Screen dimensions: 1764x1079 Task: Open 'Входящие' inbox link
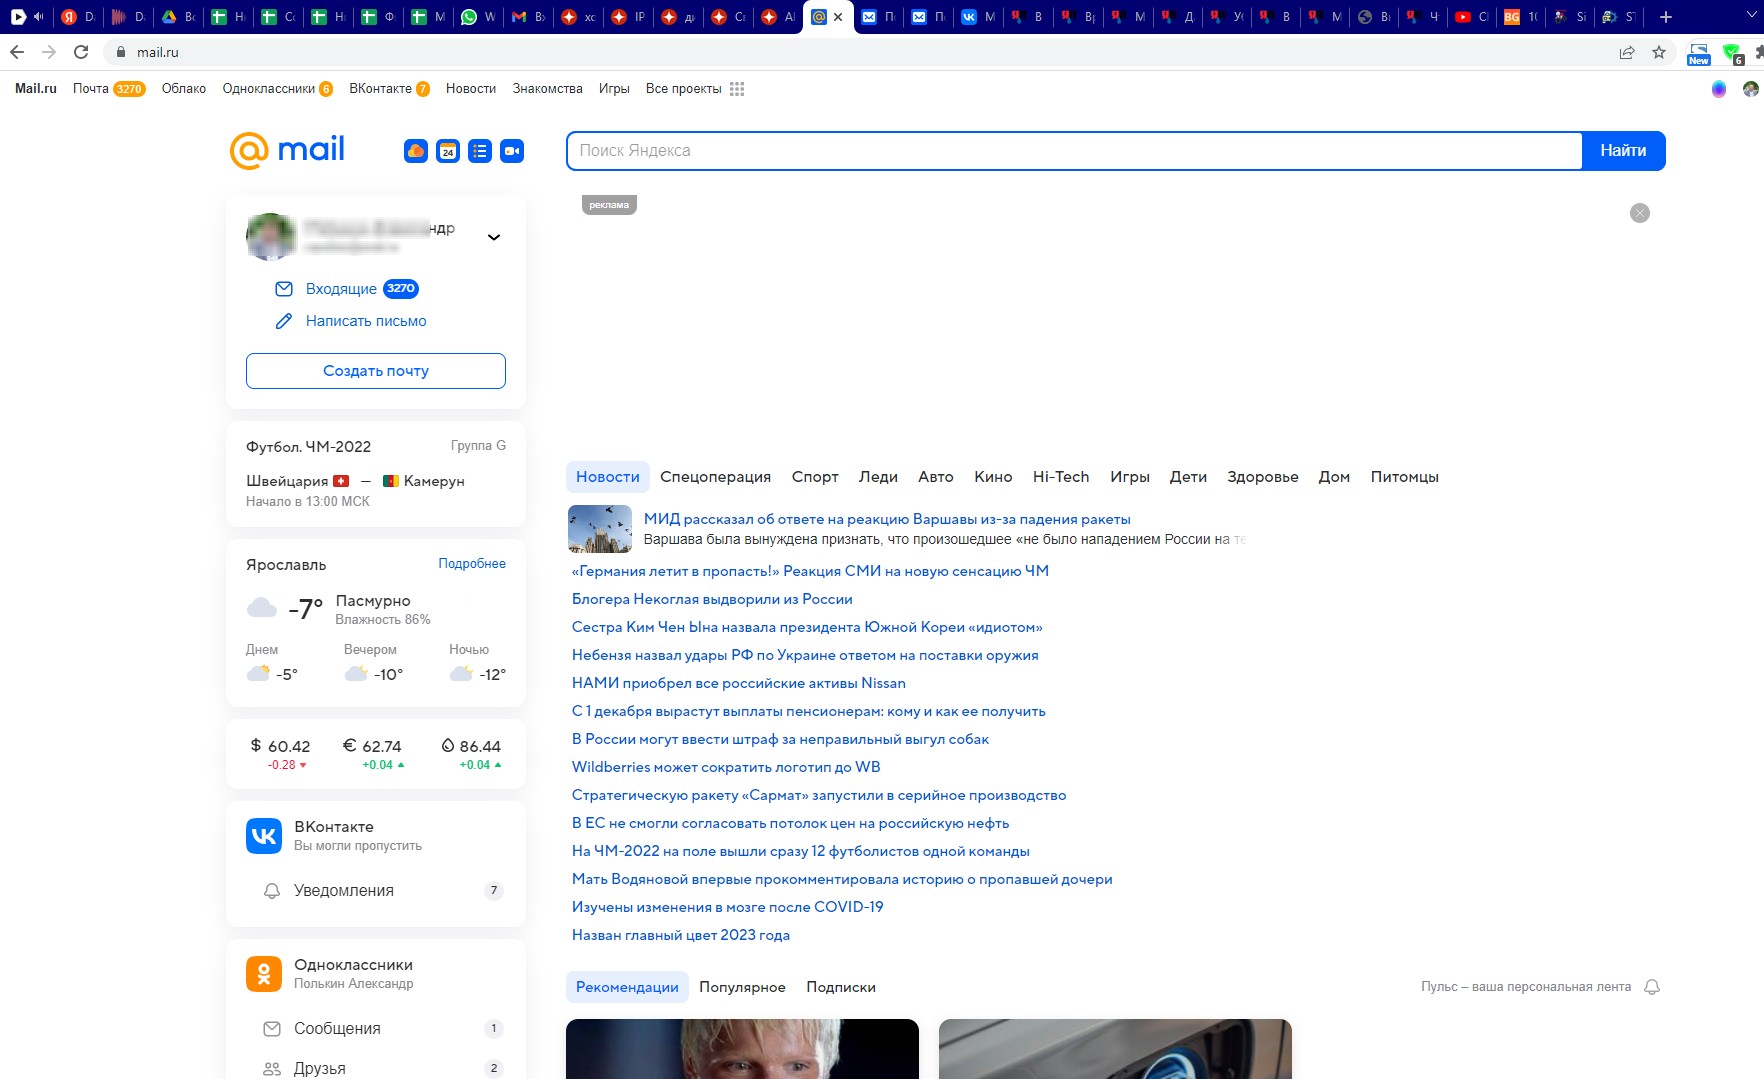coord(341,289)
